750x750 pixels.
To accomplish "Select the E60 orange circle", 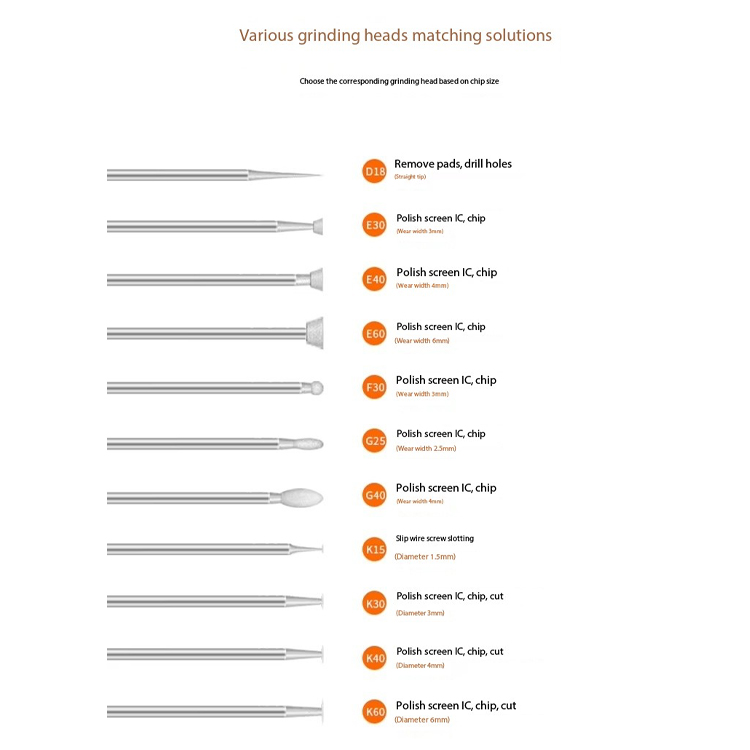I will click(x=375, y=333).
